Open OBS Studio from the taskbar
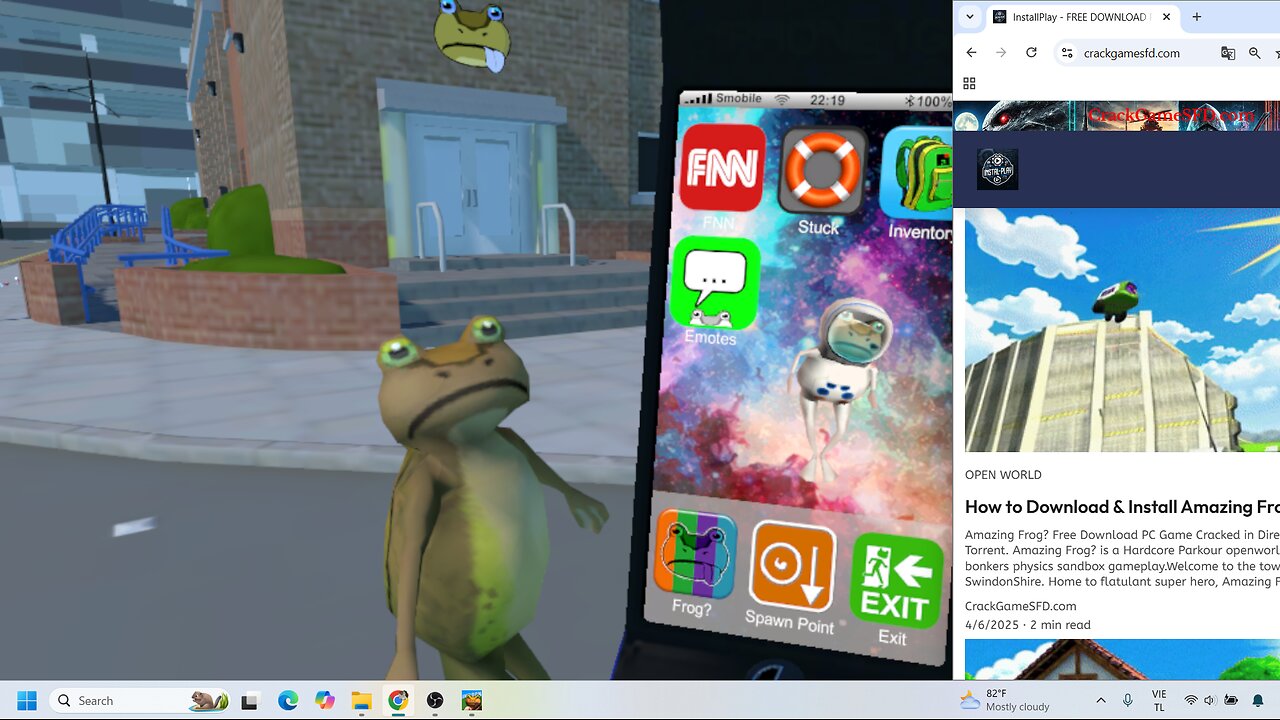1280x720 pixels. (x=435, y=701)
